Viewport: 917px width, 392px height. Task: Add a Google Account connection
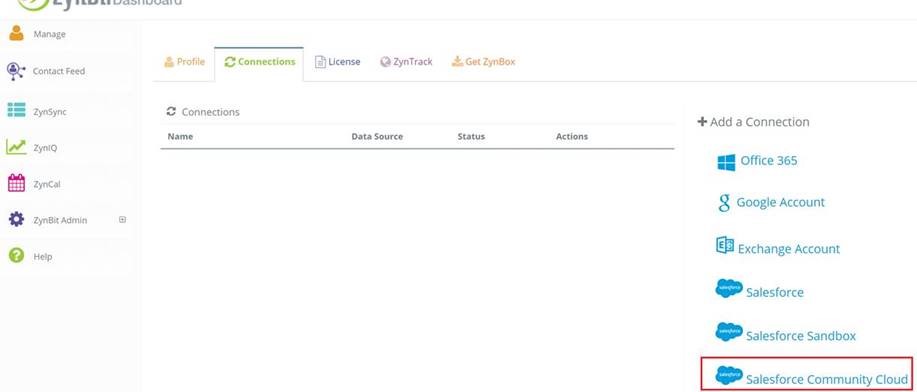coord(771,202)
